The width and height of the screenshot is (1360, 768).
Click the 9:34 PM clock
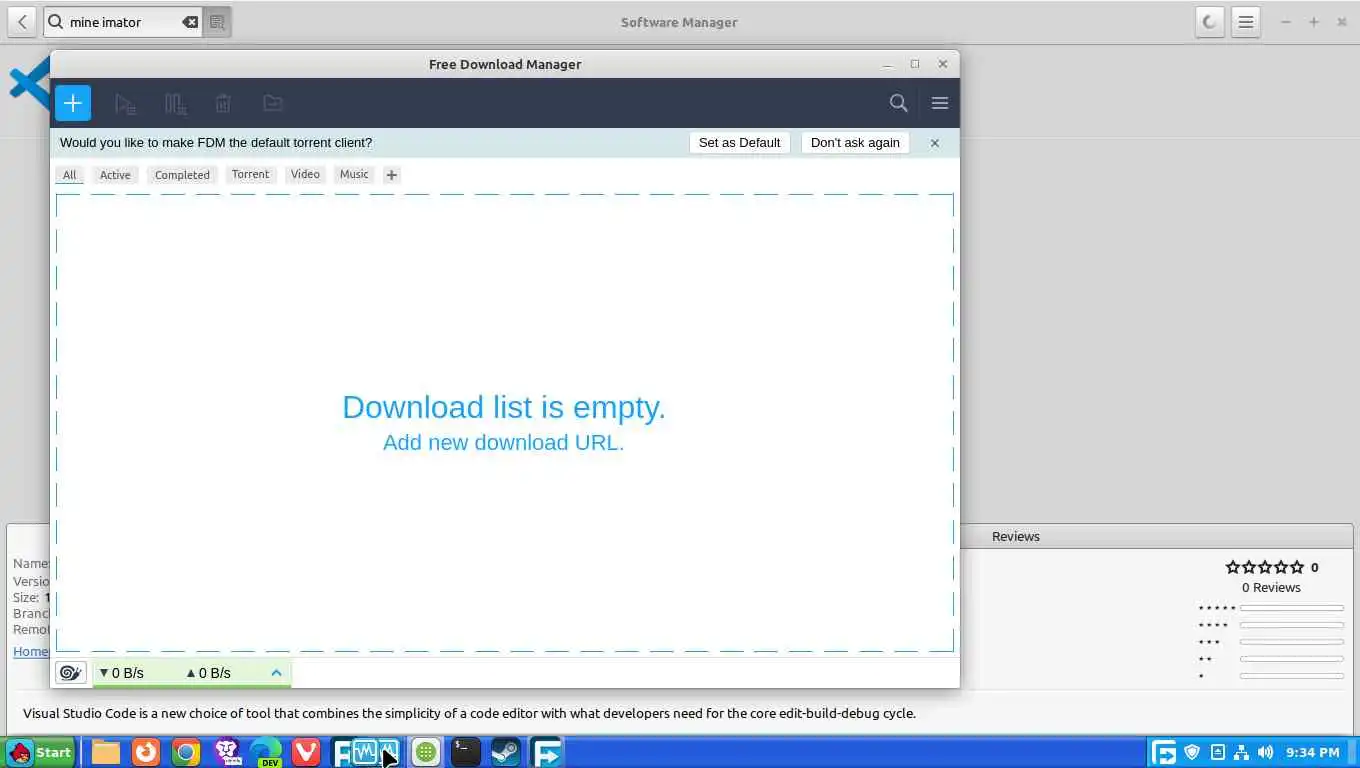pyautogui.click(x=1312, y=752)
